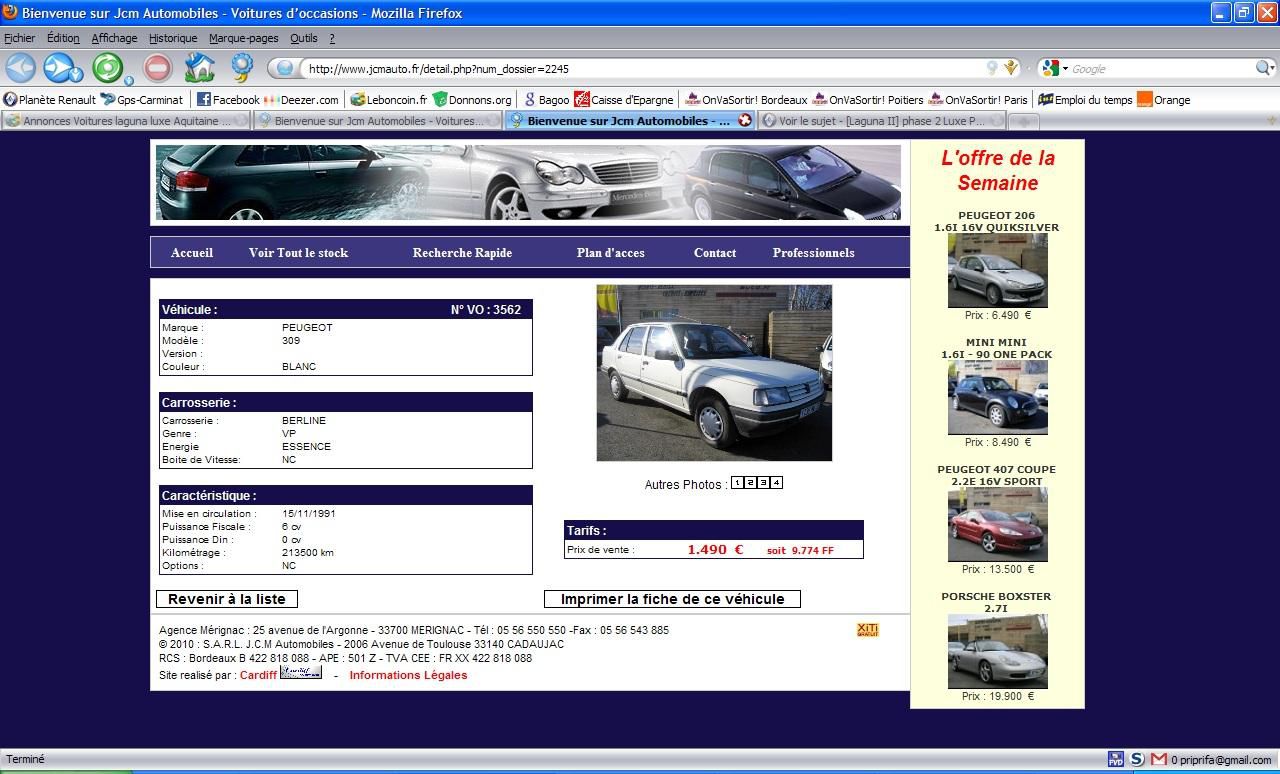Open Caisse d'Epargne bookmark
This screenshot has height=774, width=1280.
pos(624,99)
